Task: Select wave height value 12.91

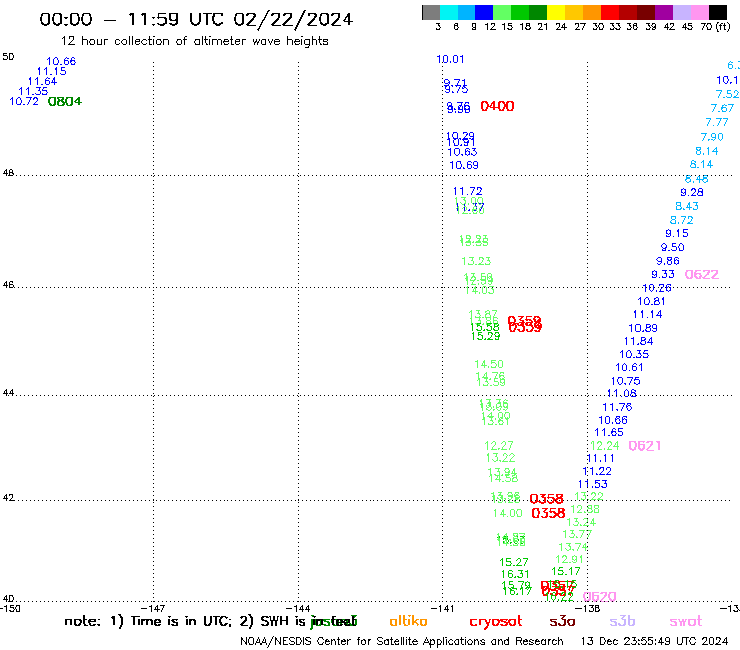Action: click(570, 559)
